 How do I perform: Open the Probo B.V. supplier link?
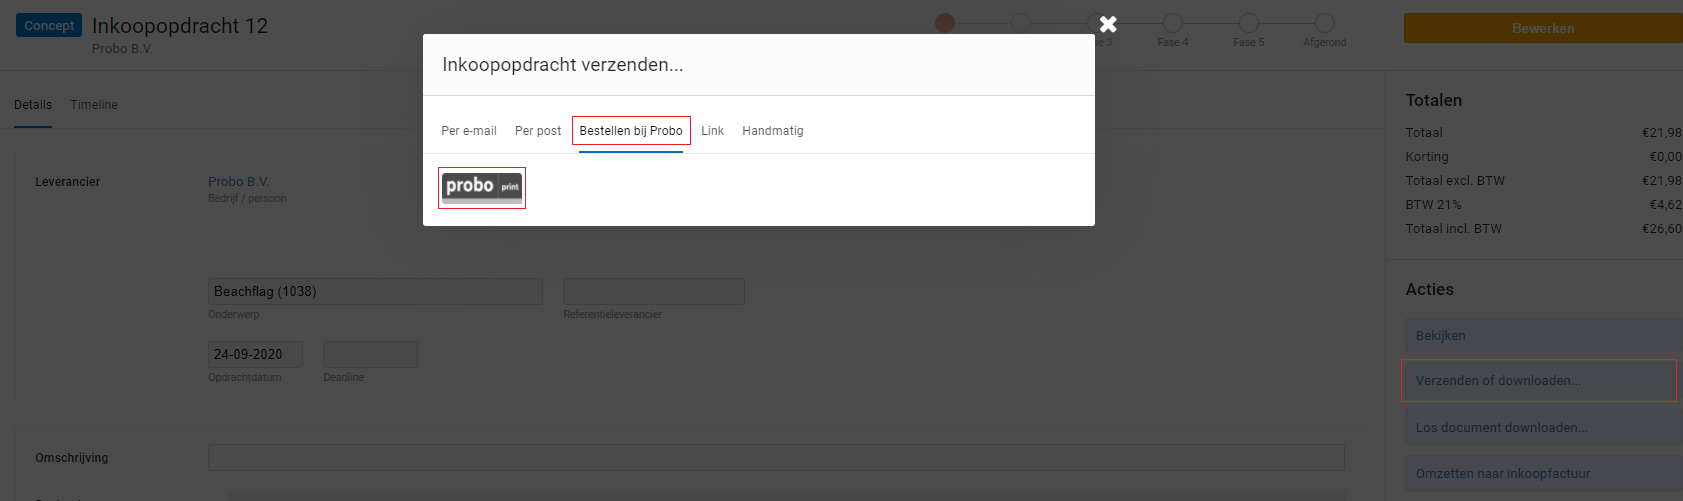tap(239, 181)
